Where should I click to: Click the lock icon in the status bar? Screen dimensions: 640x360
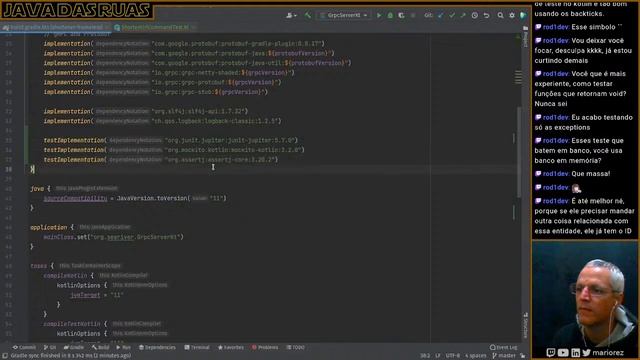(523, 356)
